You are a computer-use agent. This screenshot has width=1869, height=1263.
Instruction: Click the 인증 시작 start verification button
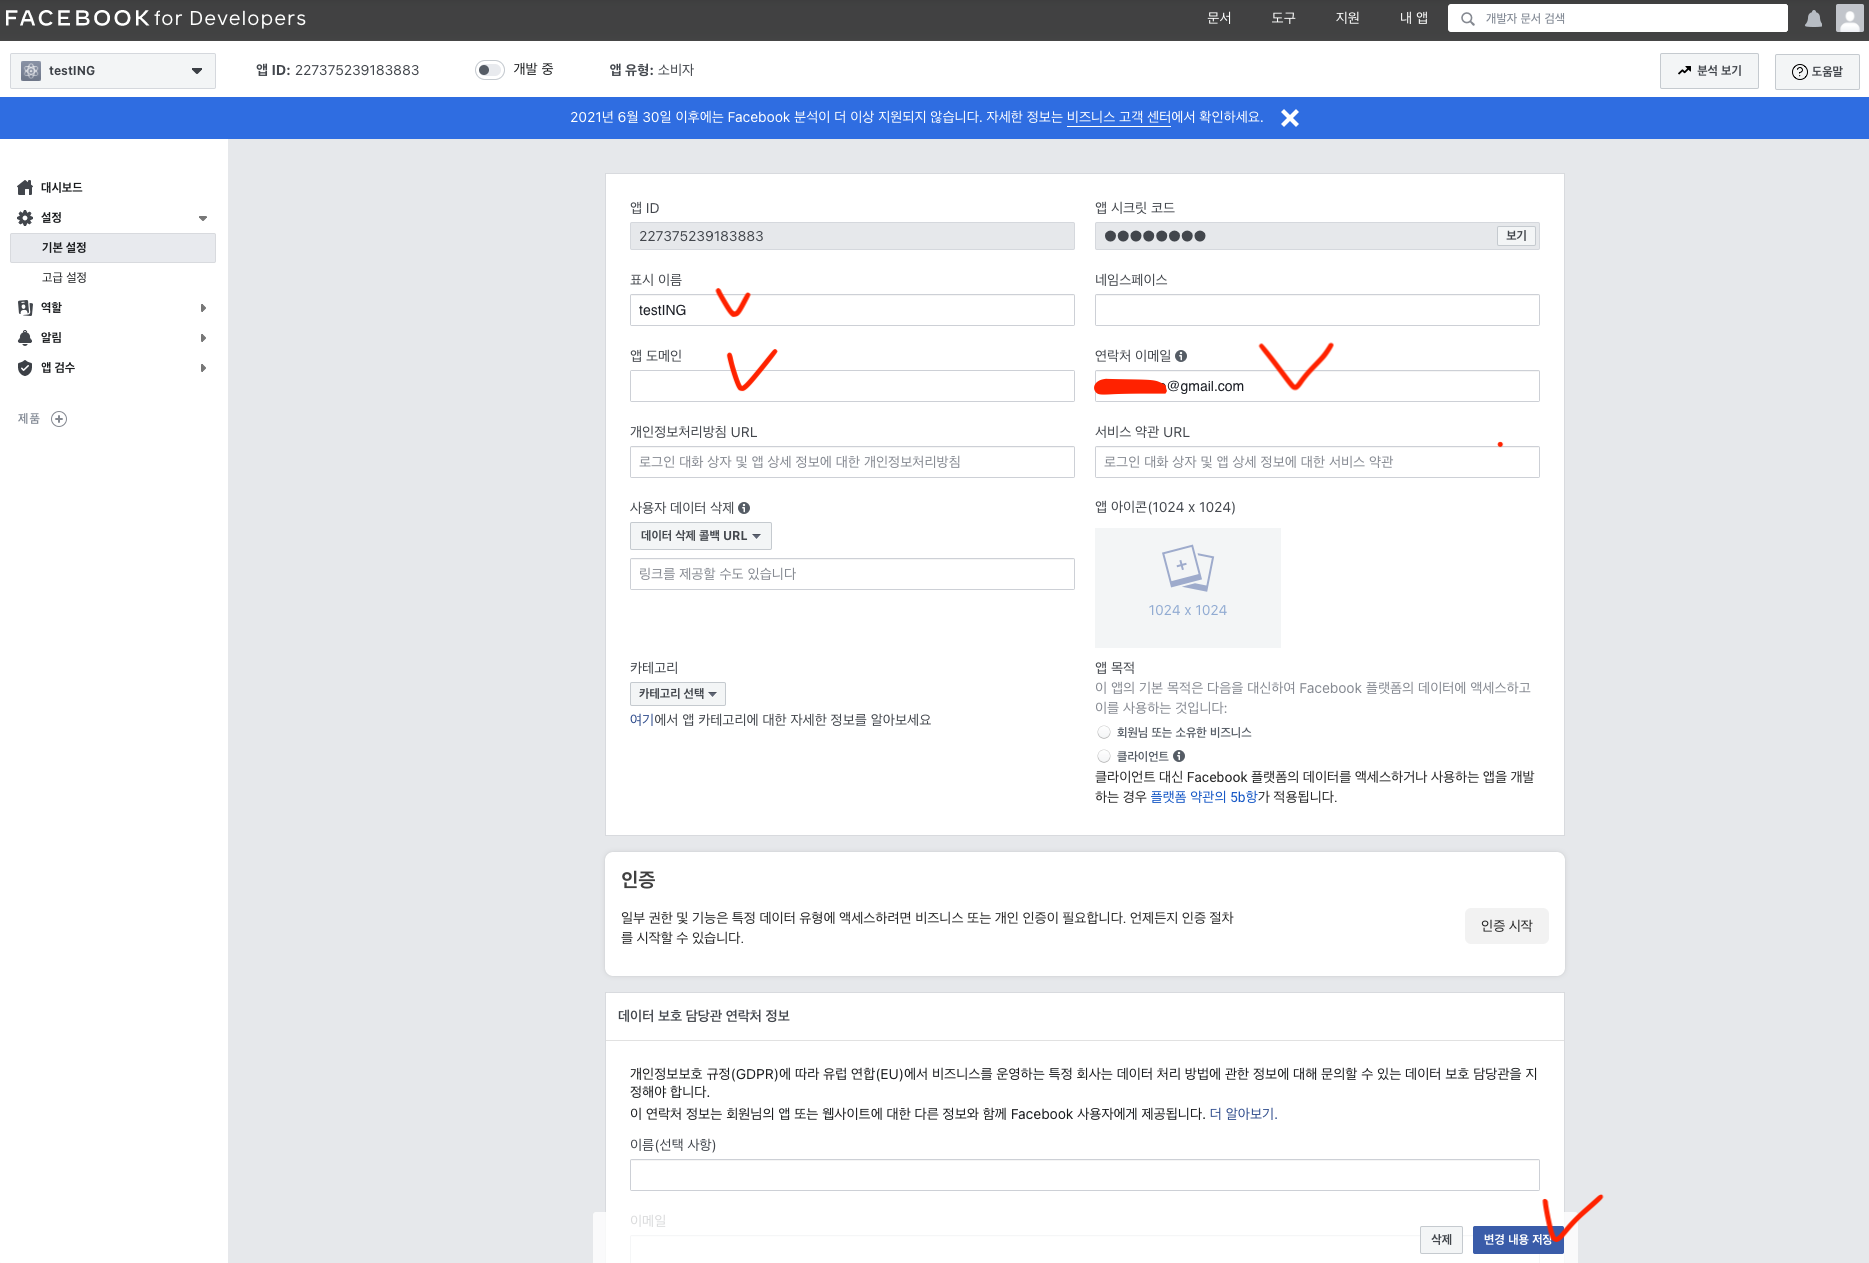(x=1507, y=926)
